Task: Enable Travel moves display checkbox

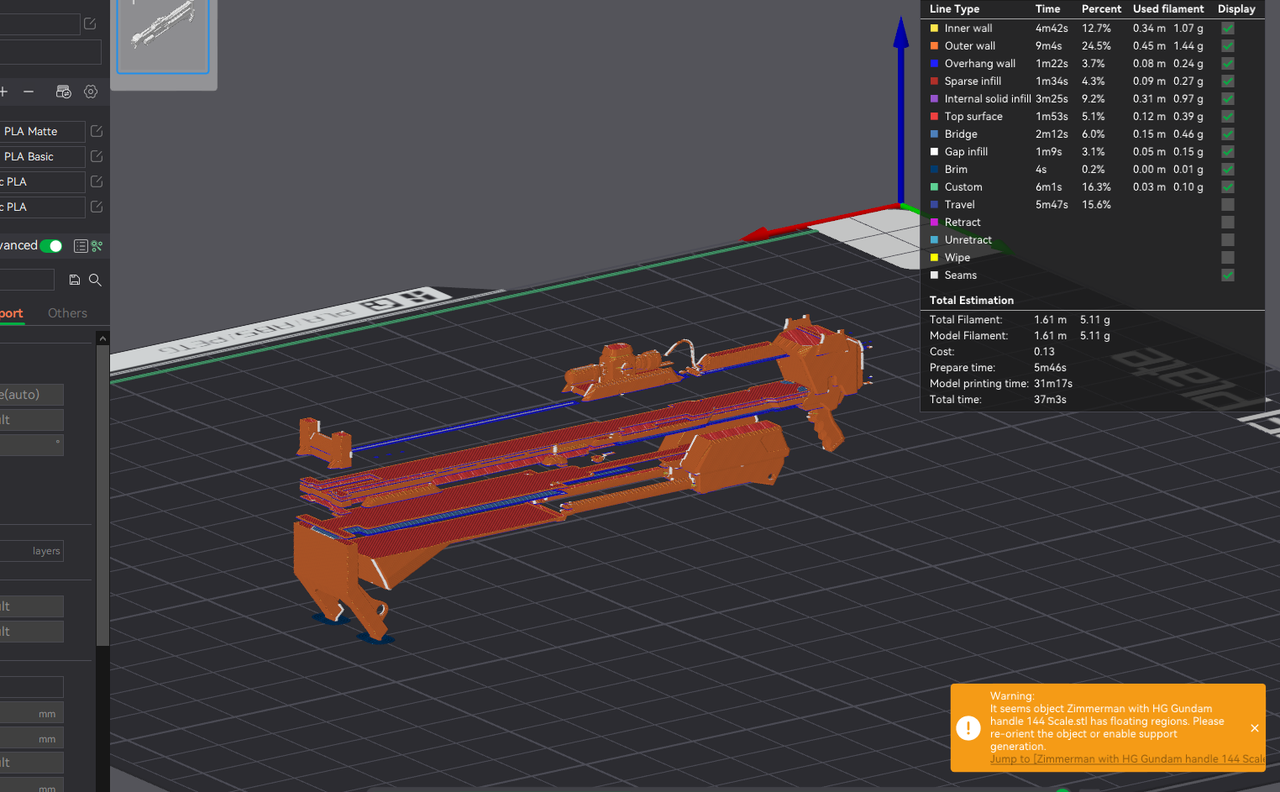Action: pos(1228,204)
